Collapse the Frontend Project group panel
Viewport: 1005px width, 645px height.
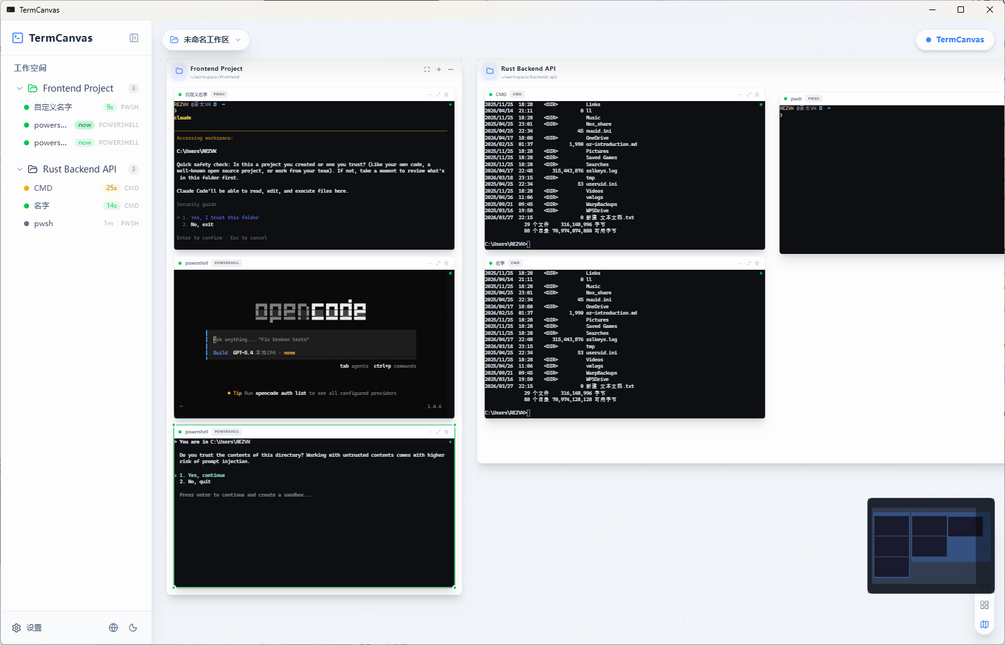[451, 69]
